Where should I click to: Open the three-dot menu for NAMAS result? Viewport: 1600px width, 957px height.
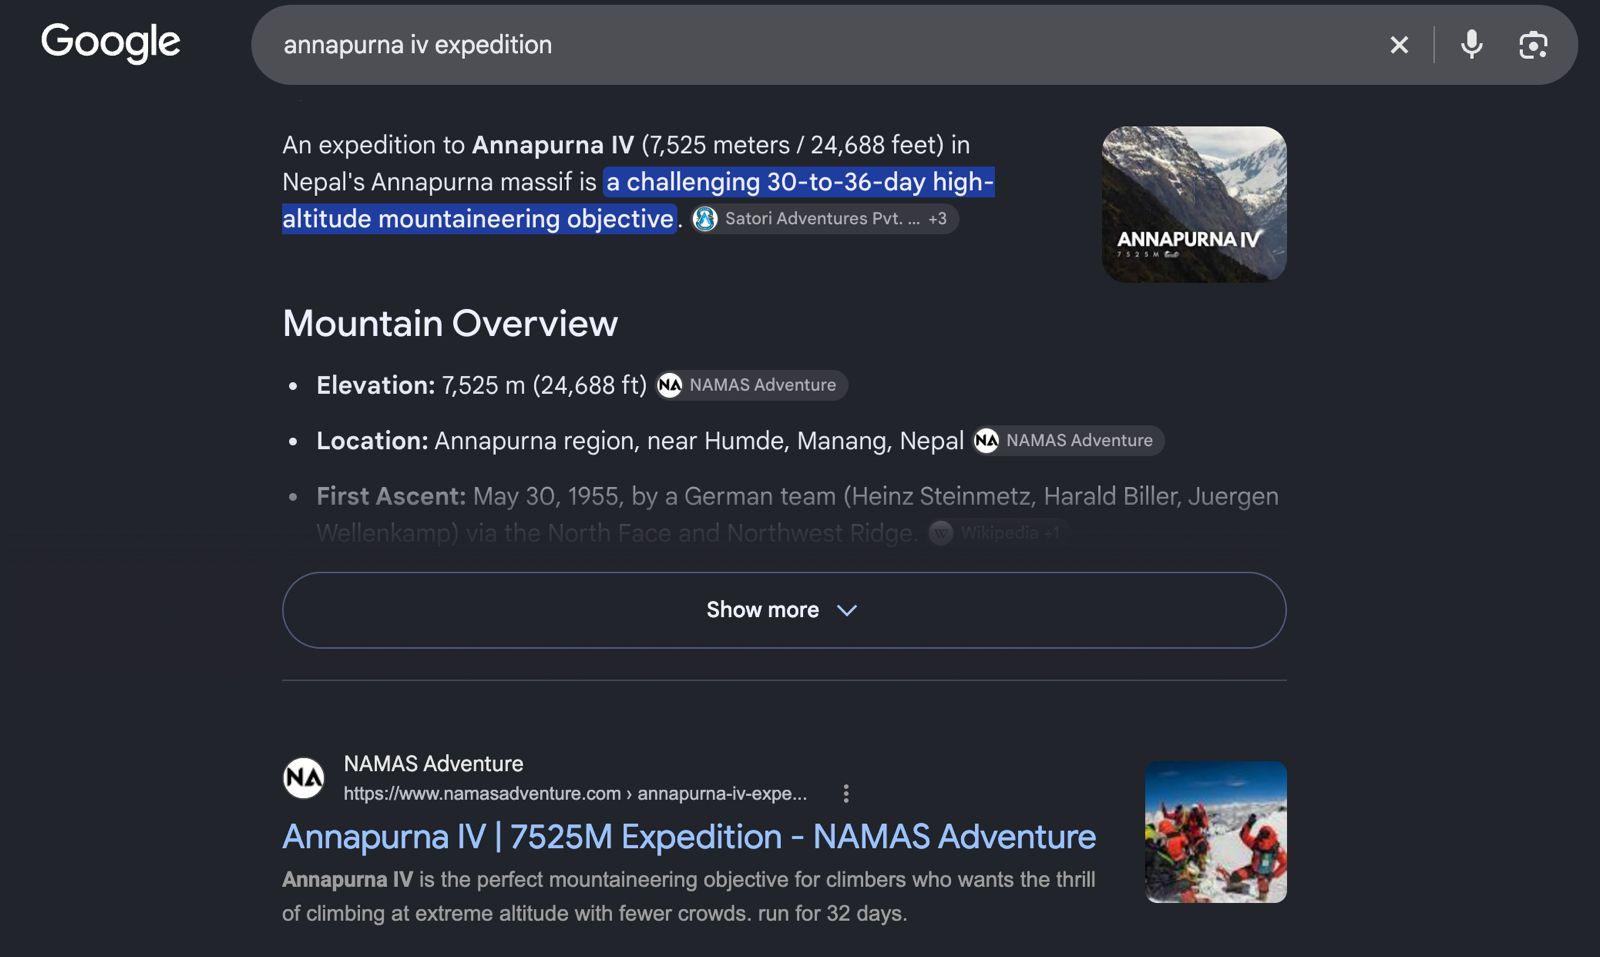point(846,793)
